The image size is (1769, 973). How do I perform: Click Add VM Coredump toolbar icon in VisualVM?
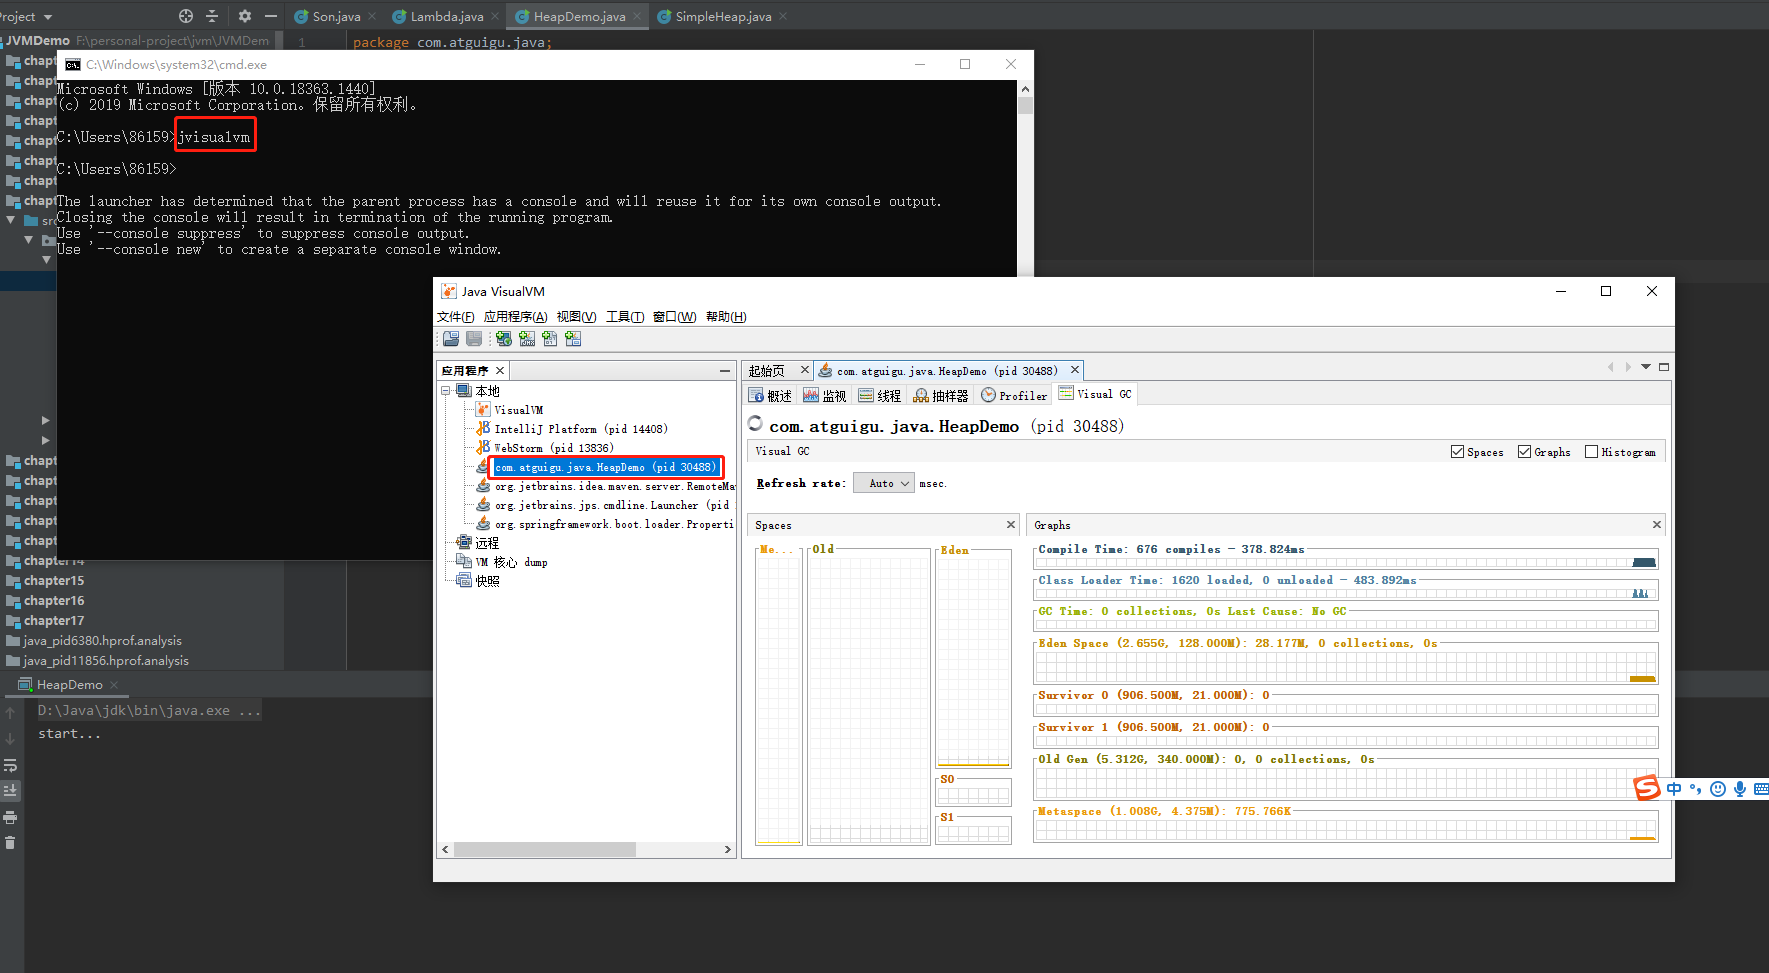pos(550,339)
